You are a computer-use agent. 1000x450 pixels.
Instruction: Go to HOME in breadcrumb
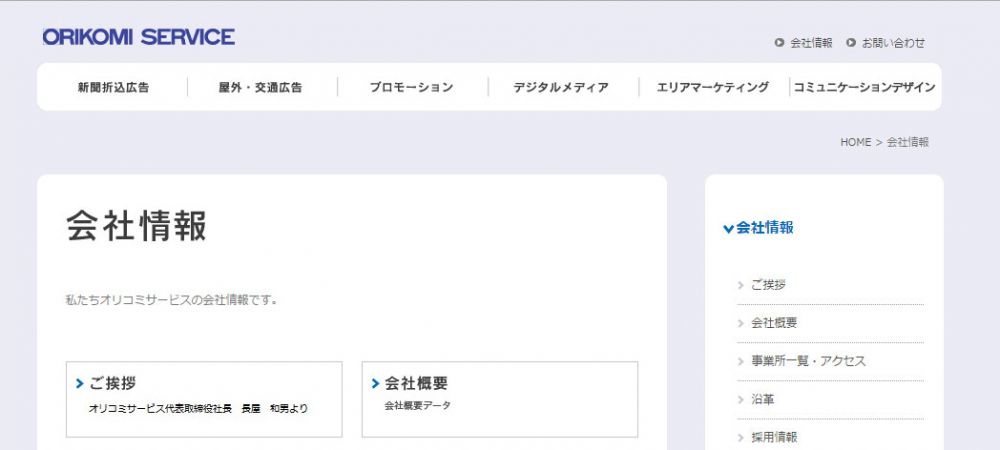click(855, 142)
